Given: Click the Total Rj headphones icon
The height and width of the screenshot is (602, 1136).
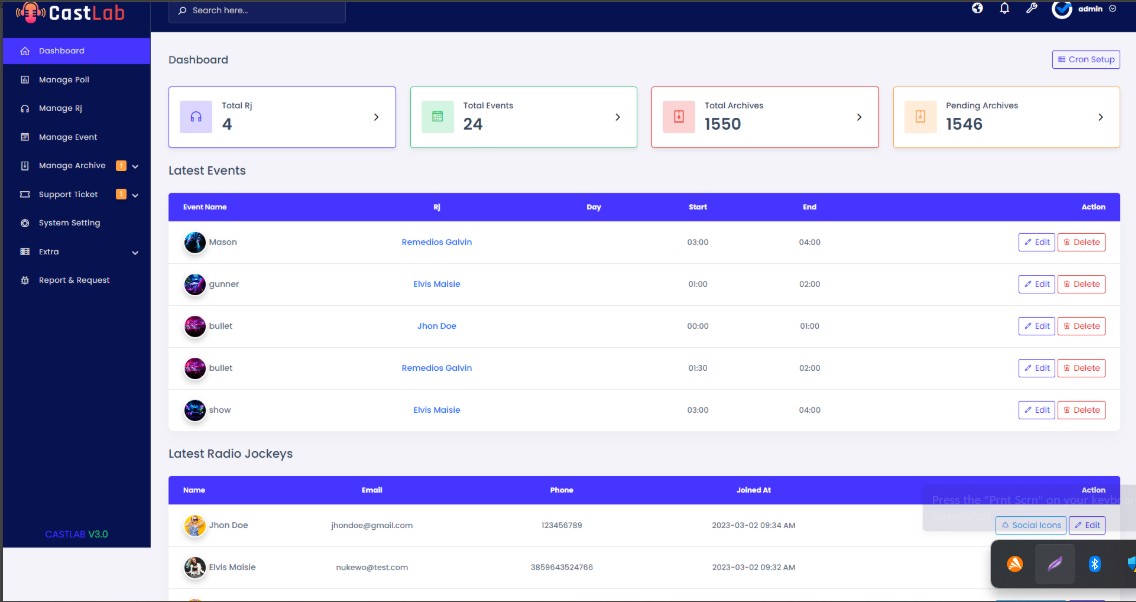Looking at the screenshot, I should (196, 117).
